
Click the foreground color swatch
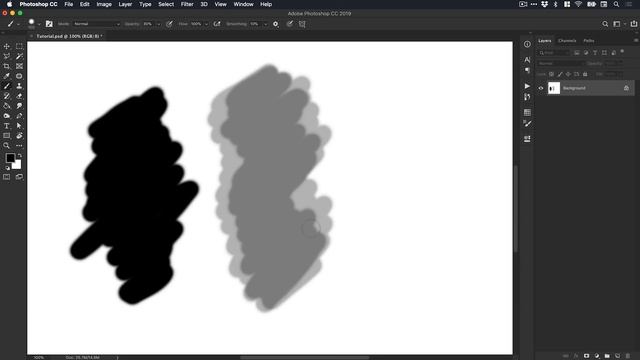pyautogui.click(x=10, y=158)
